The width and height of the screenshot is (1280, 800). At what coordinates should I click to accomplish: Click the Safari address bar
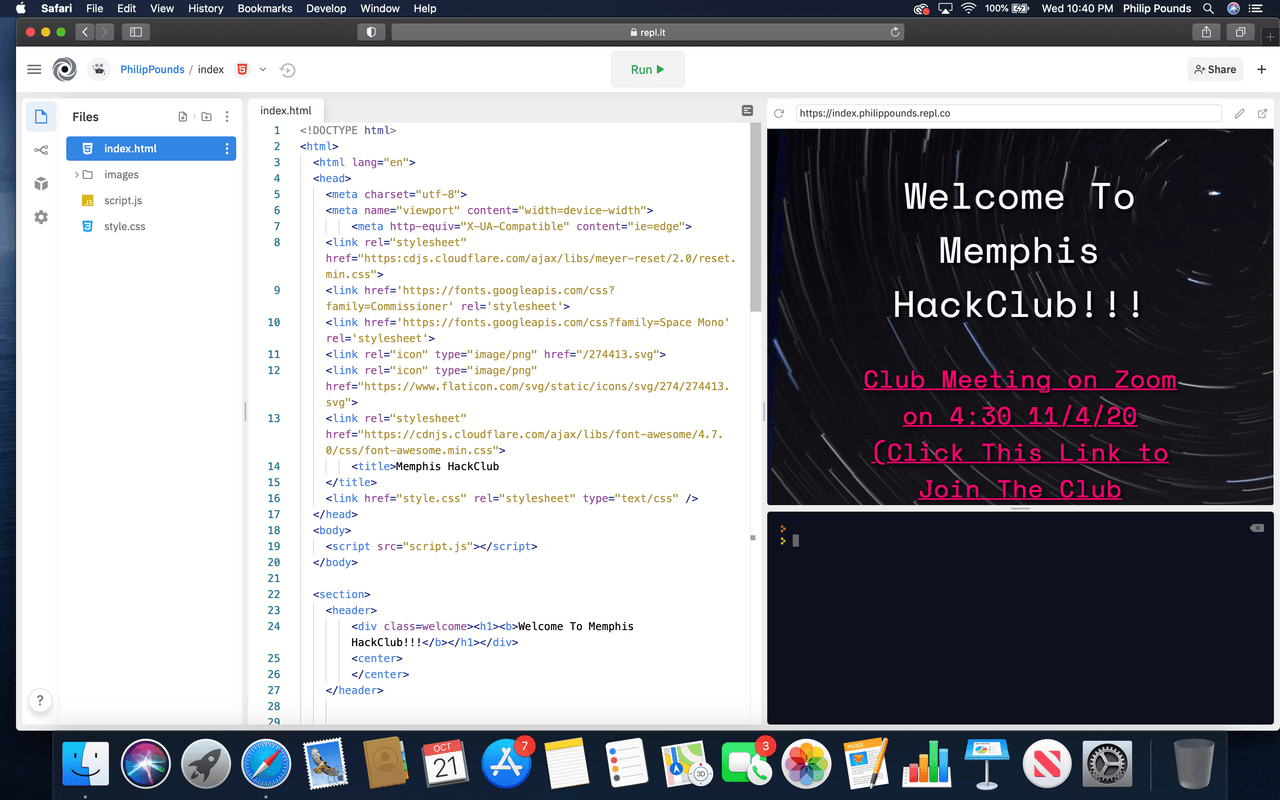pyautogui.click(x=648, y=32)
